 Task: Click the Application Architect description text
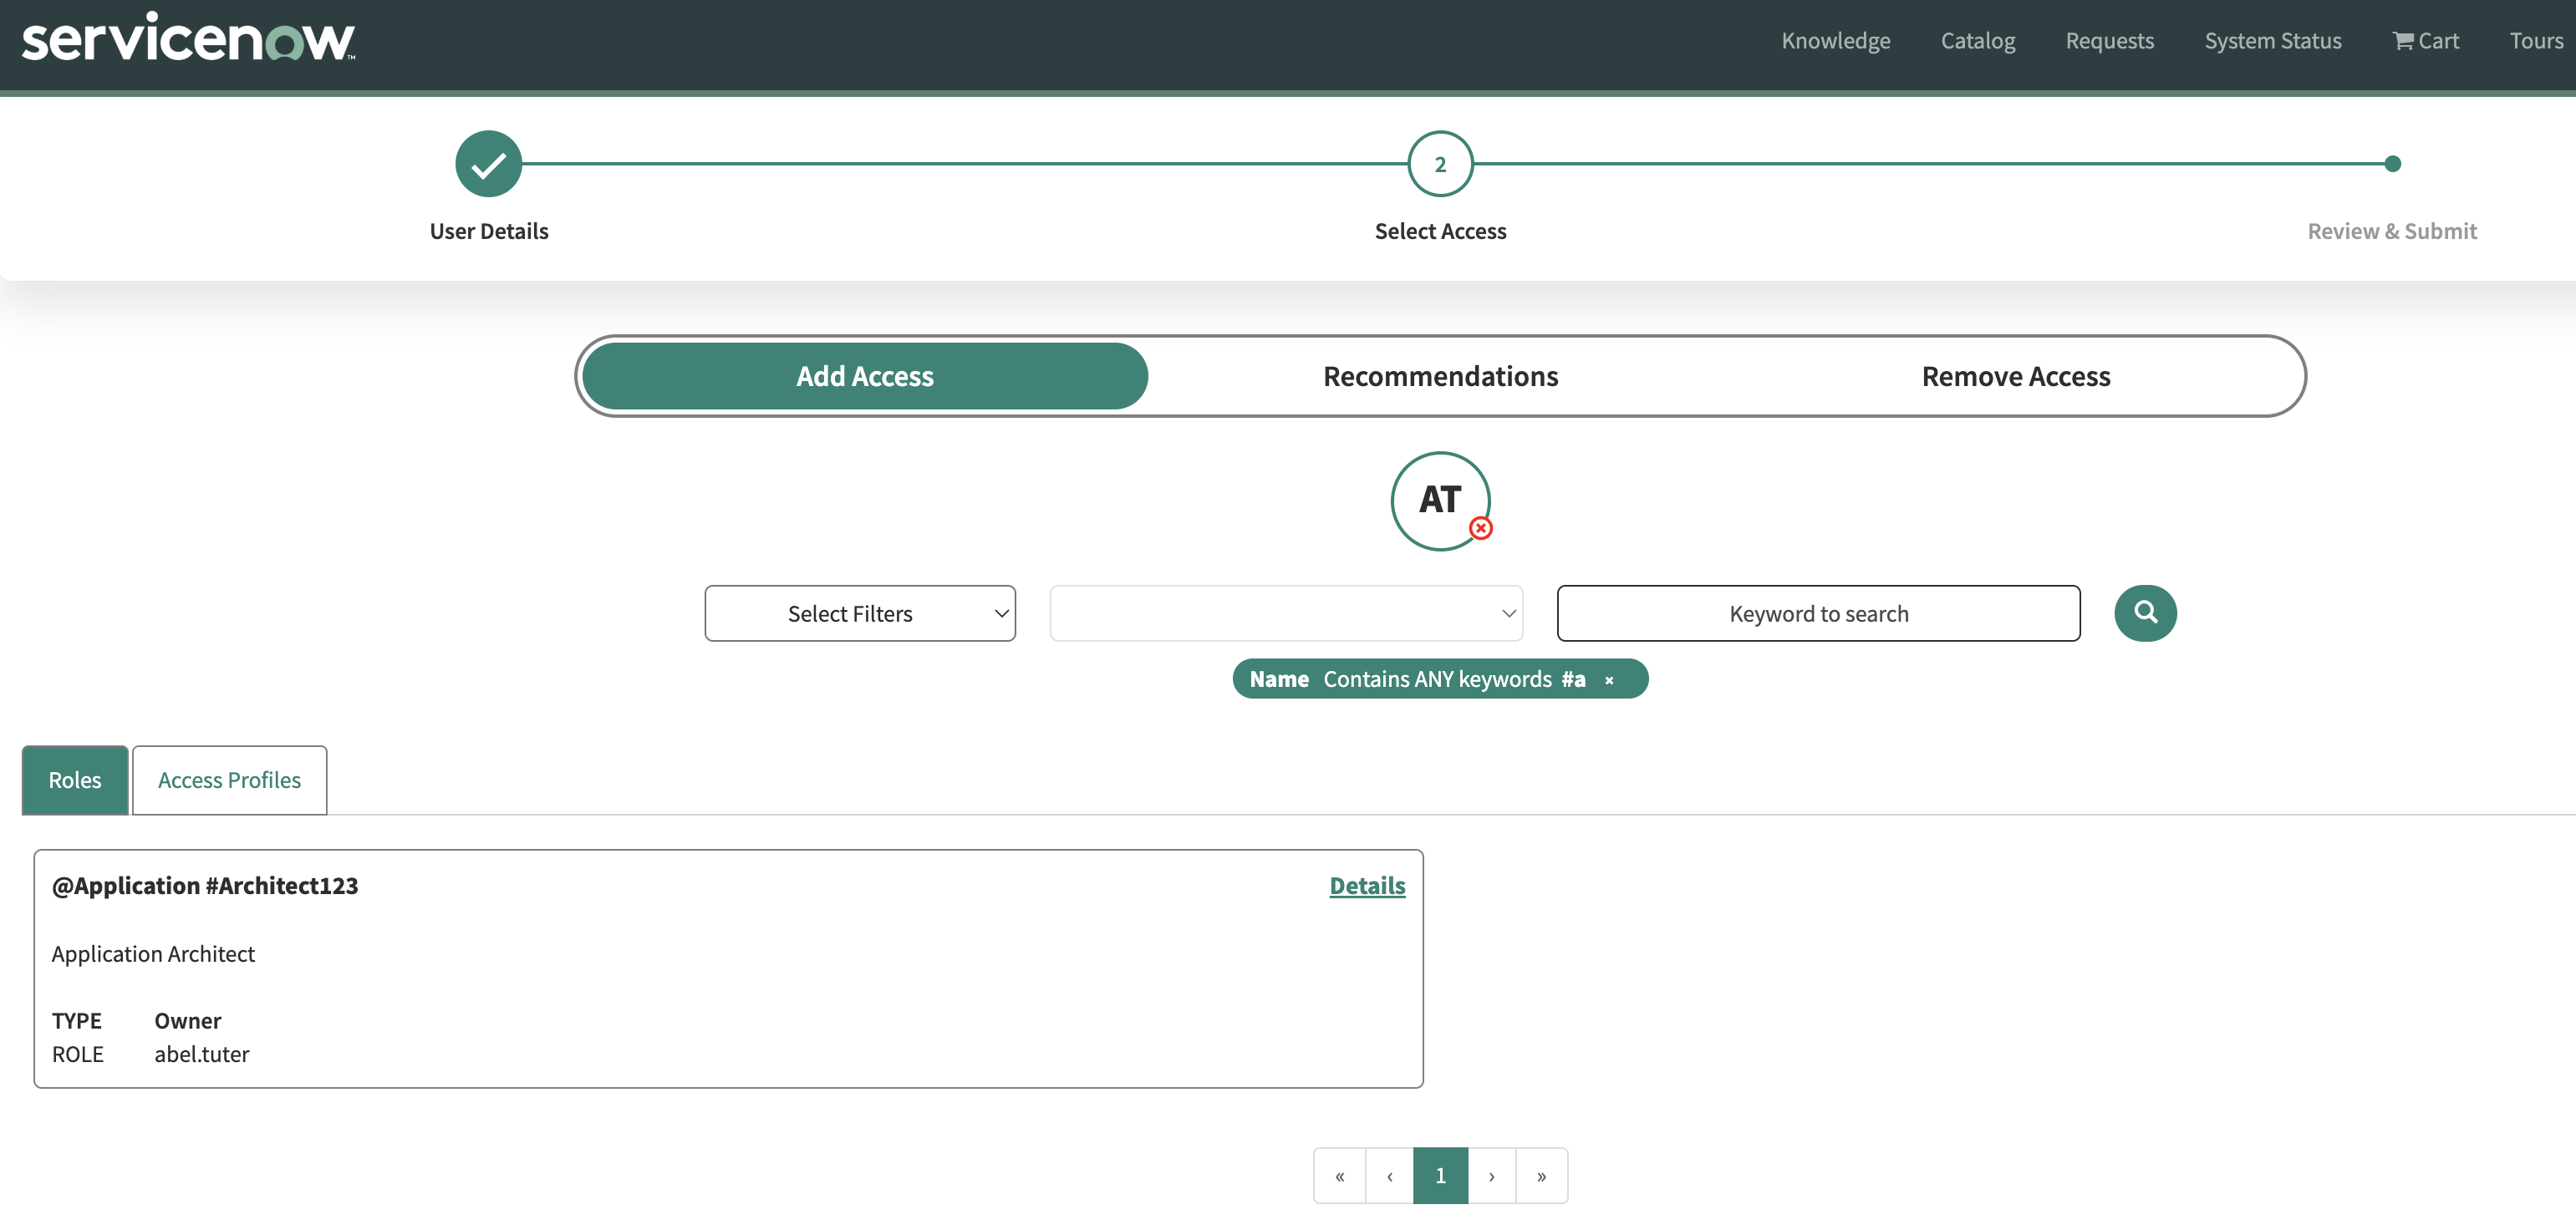[153, 955]
